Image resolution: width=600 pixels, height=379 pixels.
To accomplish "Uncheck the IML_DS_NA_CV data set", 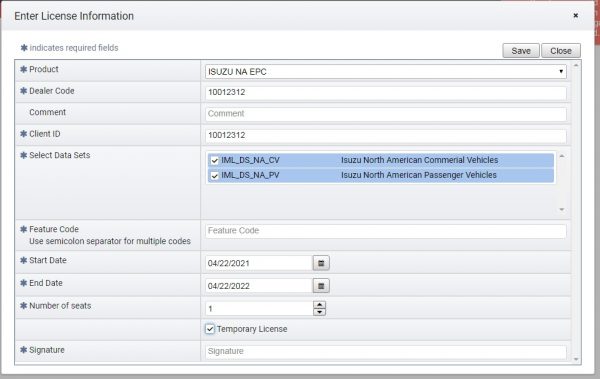I will (x=215, y=160).
